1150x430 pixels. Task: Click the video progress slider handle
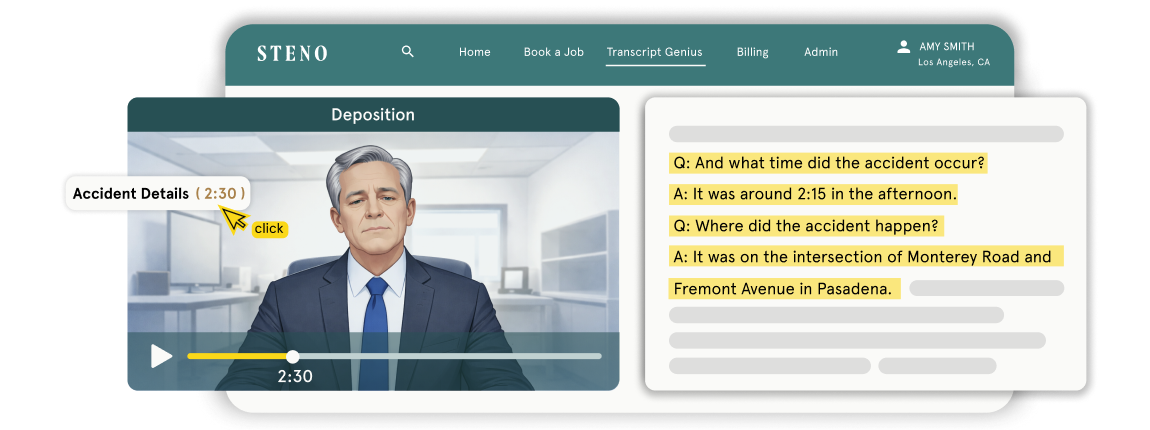pos(292,356)
